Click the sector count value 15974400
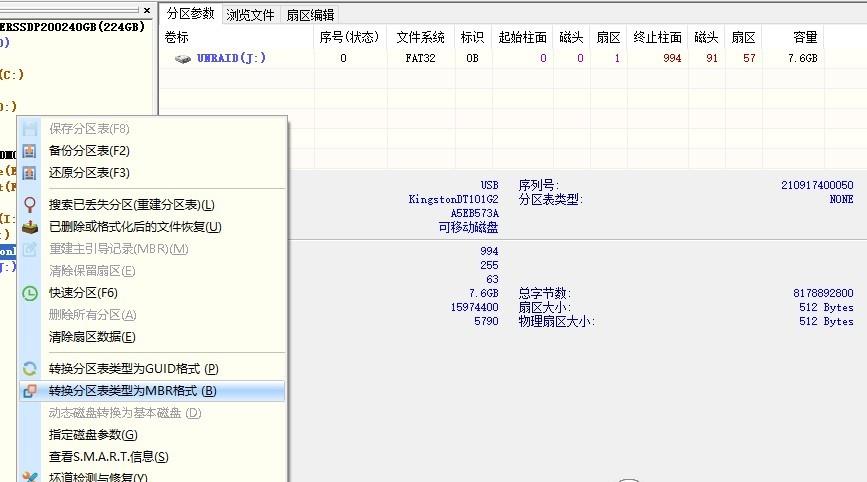The height and width of the screenshot is (482, 867). coord(474,307)
